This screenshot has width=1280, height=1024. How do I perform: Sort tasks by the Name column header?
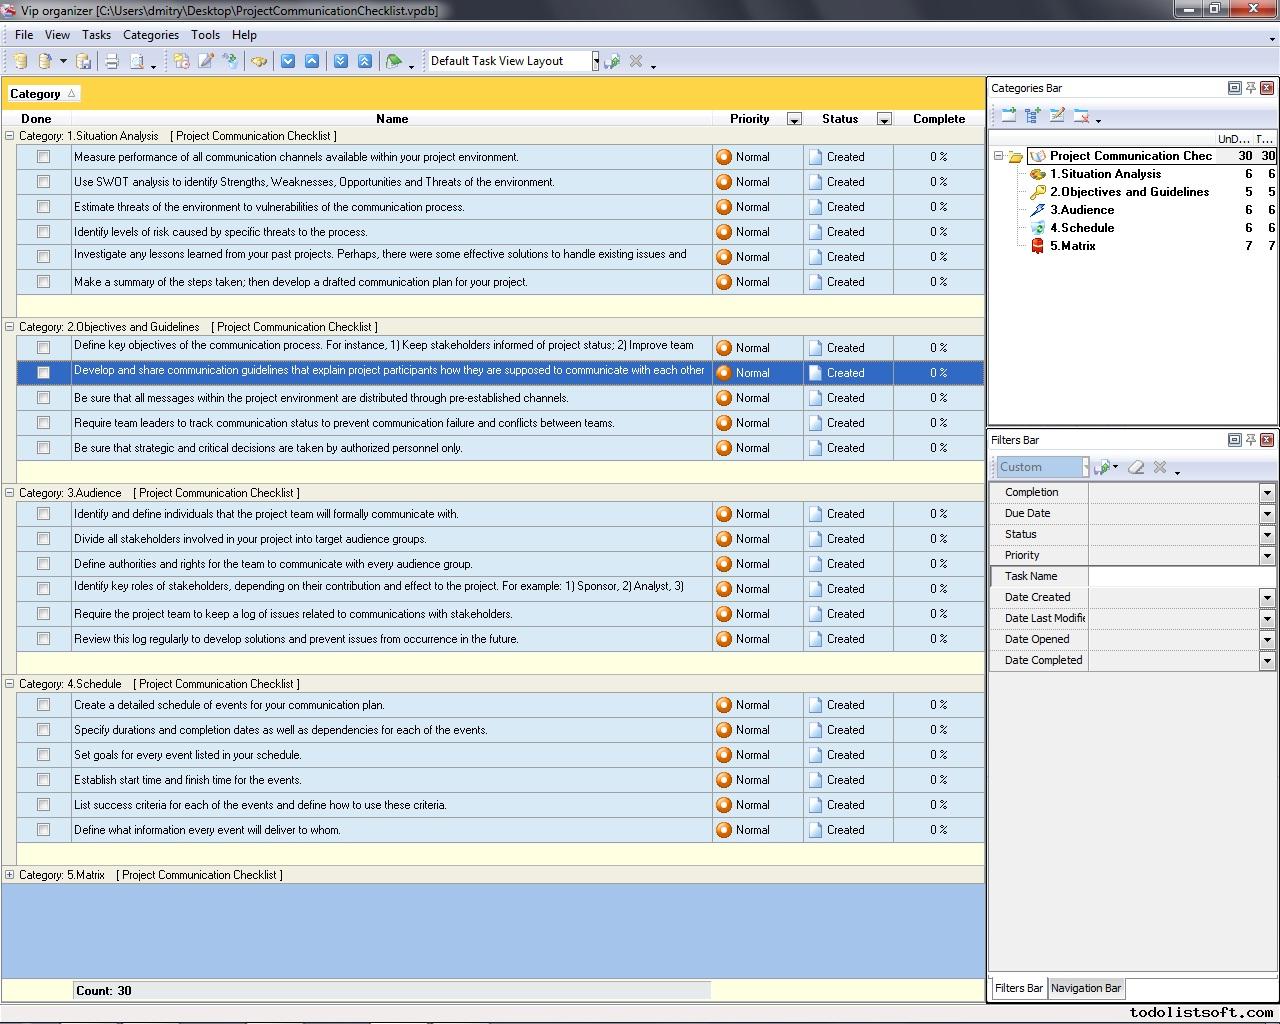tap(392, 118)
